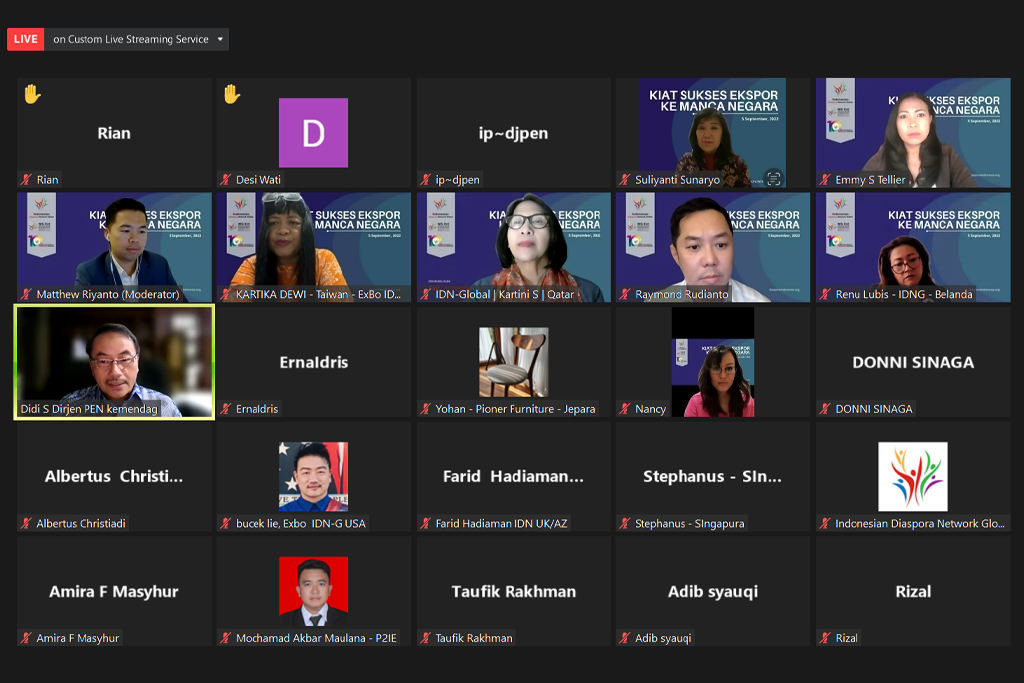Screen dimensions: 1024x683
Task: Click the chair picture on Yohan's tile
Action: coord(513,362)
